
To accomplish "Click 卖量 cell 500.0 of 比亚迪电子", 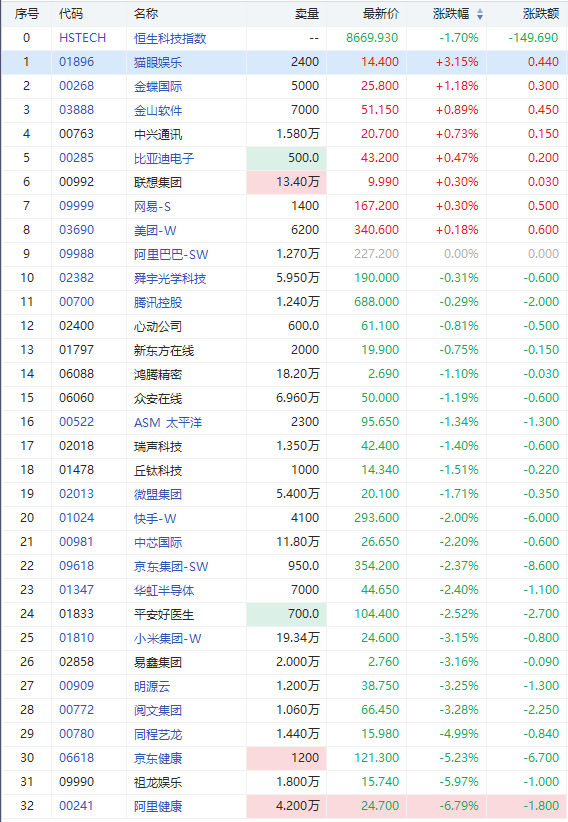I will [x=286, y=158].
